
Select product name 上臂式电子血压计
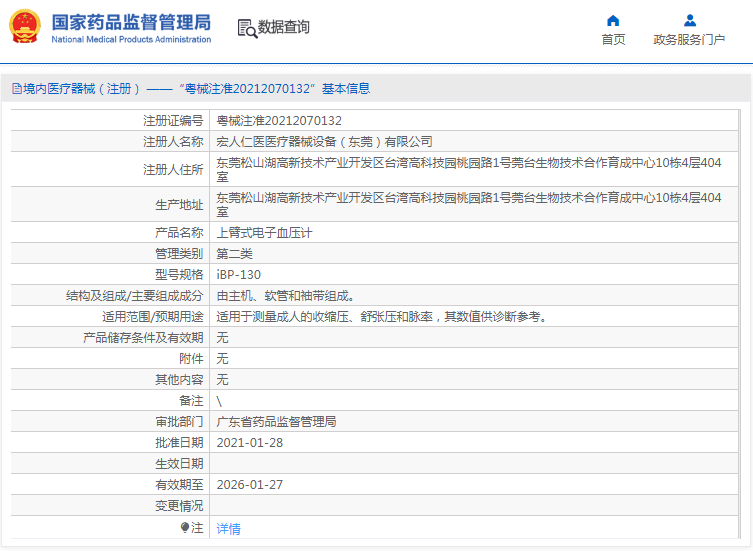coord(264,233)
